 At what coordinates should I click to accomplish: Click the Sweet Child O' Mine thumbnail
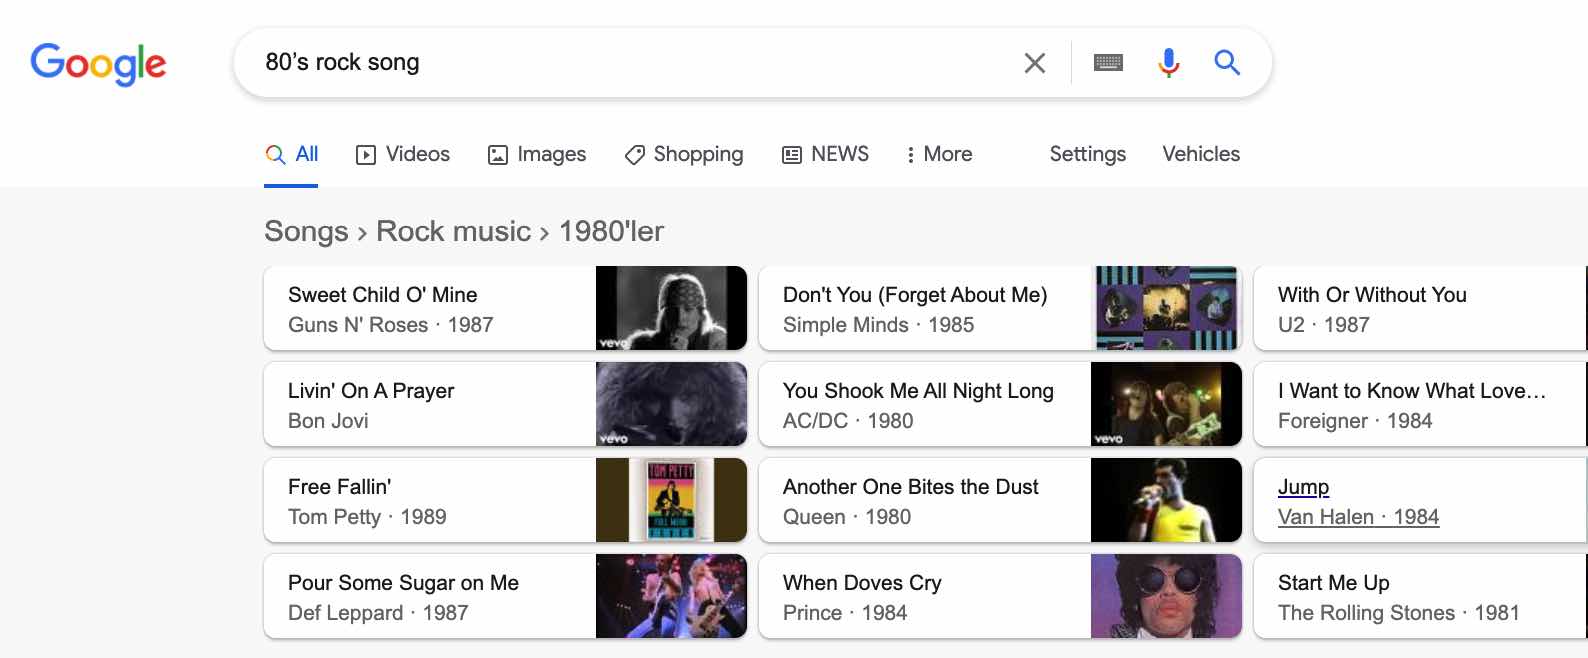[x=671, y=308]
